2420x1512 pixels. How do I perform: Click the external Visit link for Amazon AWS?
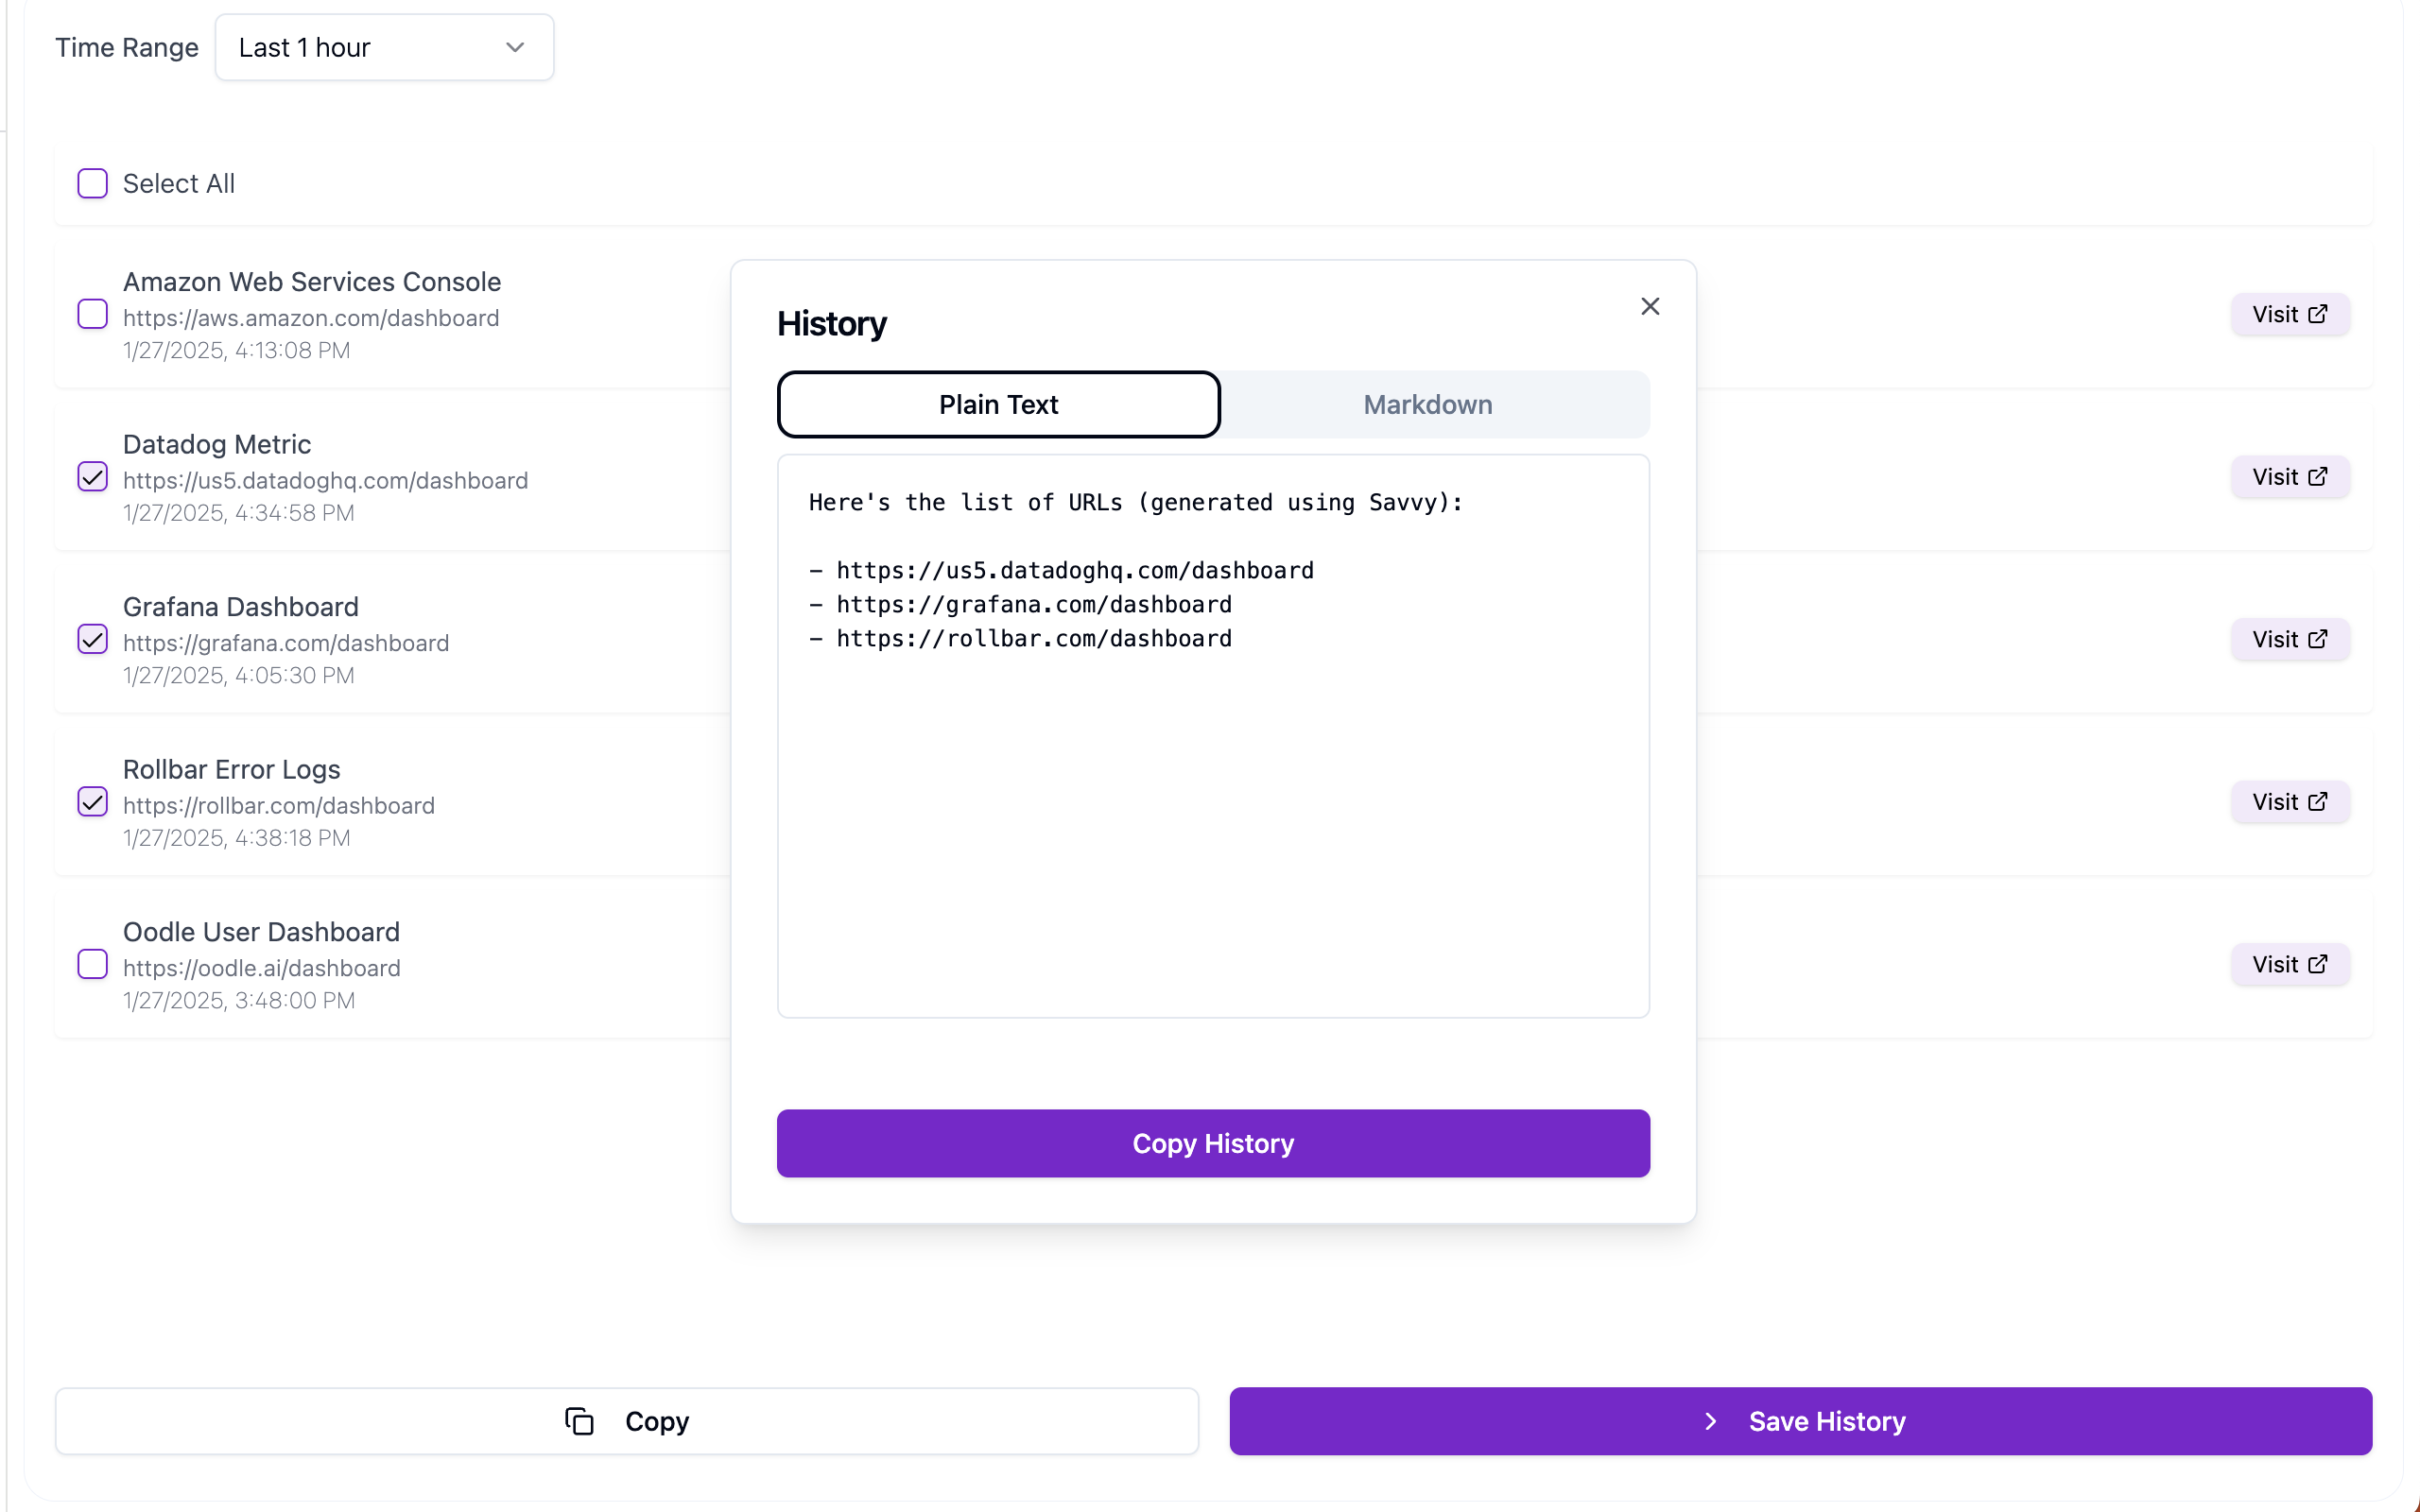(x=2288, y=314)
